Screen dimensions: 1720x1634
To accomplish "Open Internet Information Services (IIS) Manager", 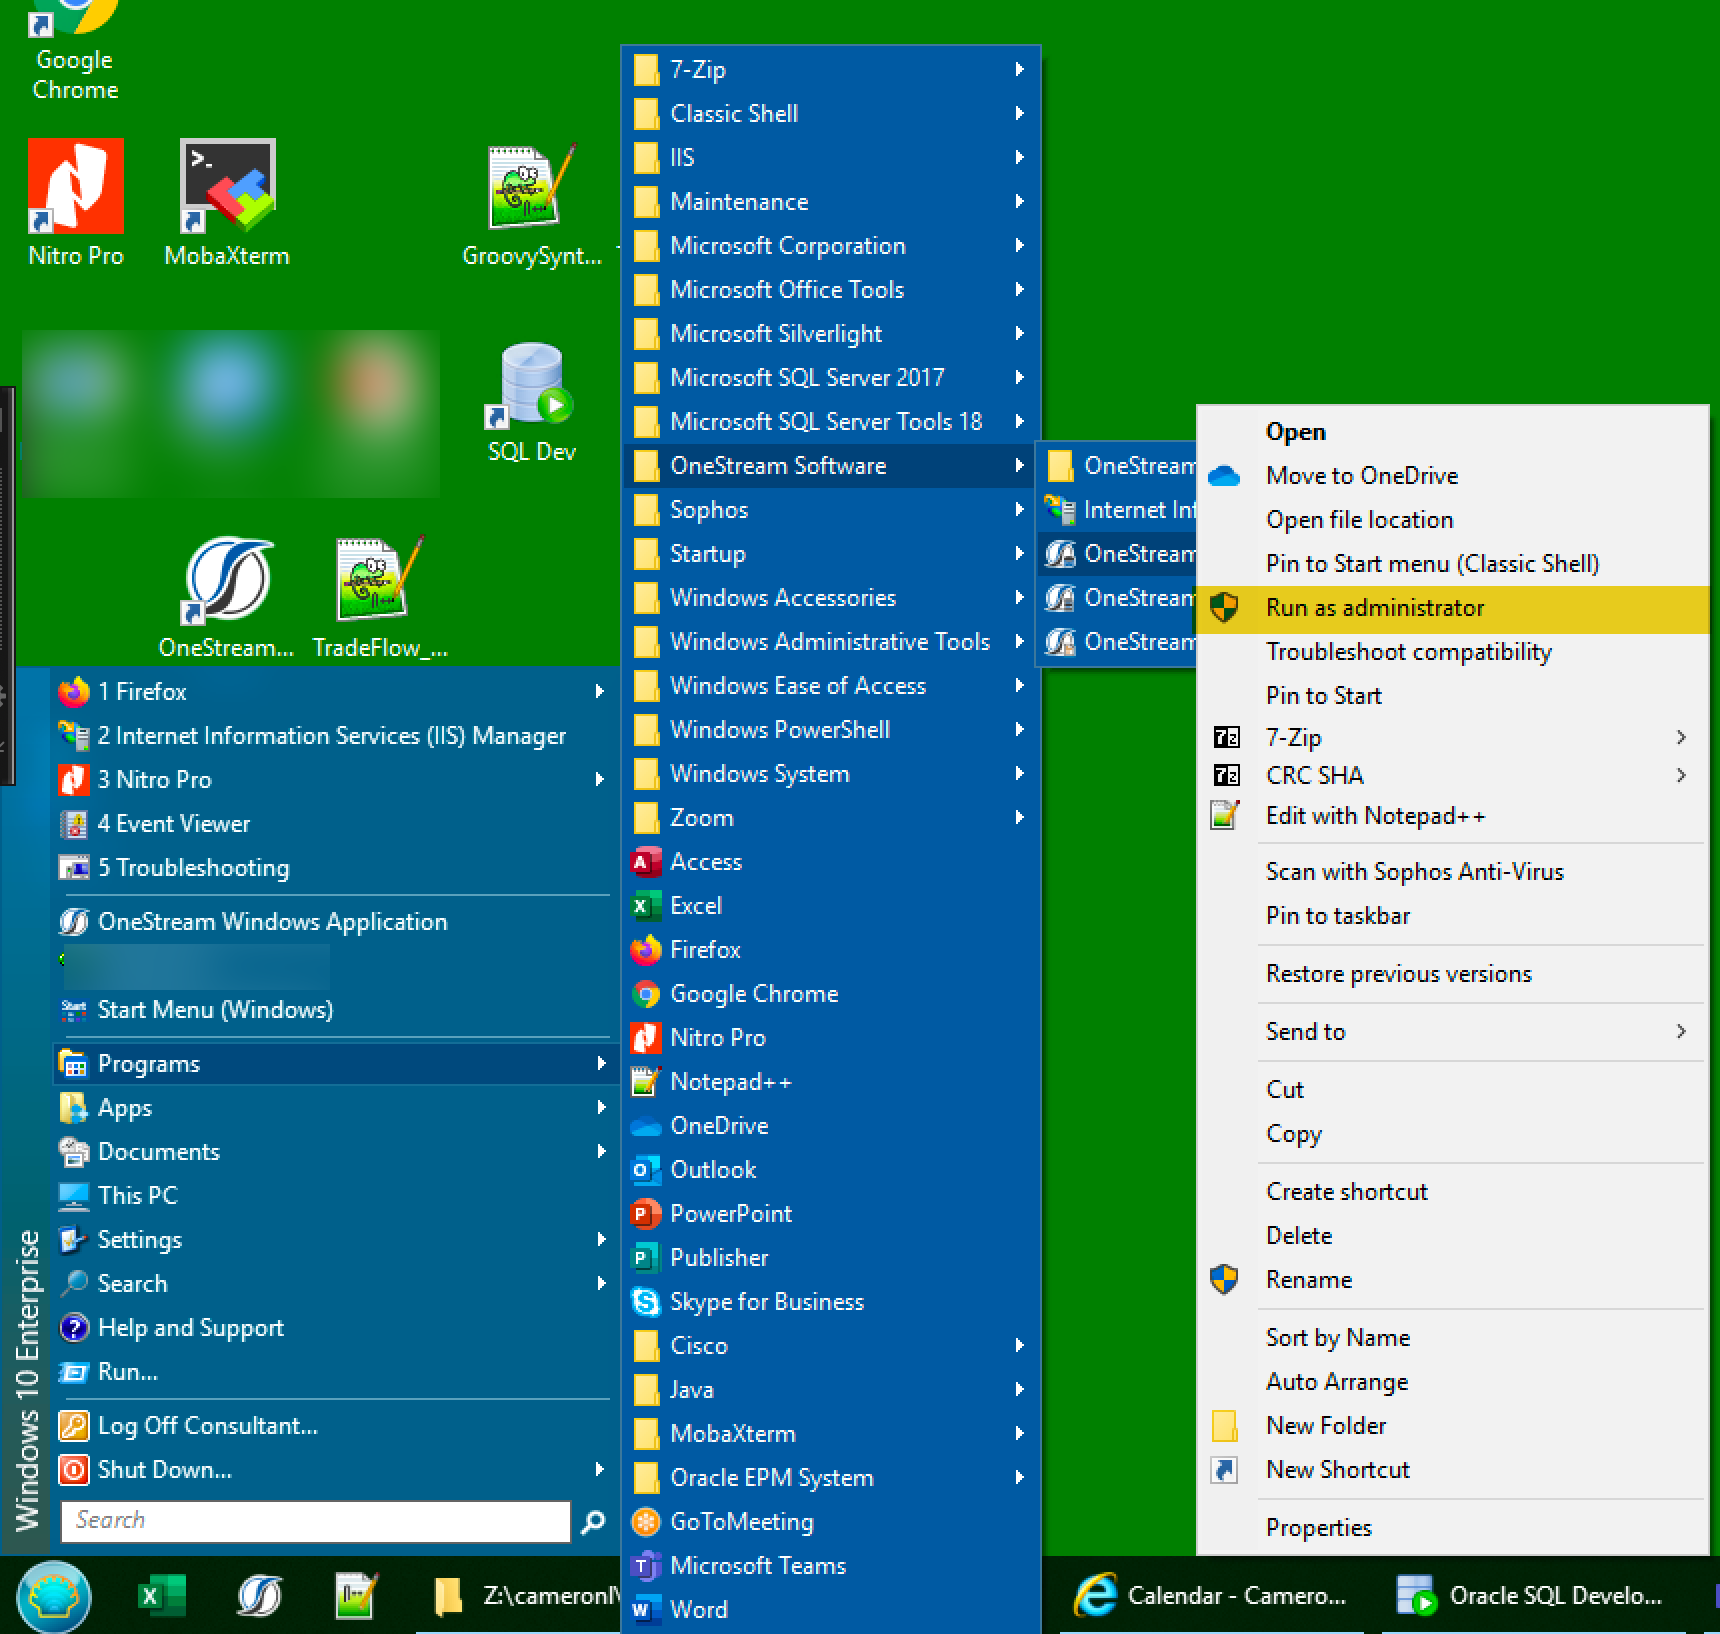I will pyautogui.click(x=333, y=736).
